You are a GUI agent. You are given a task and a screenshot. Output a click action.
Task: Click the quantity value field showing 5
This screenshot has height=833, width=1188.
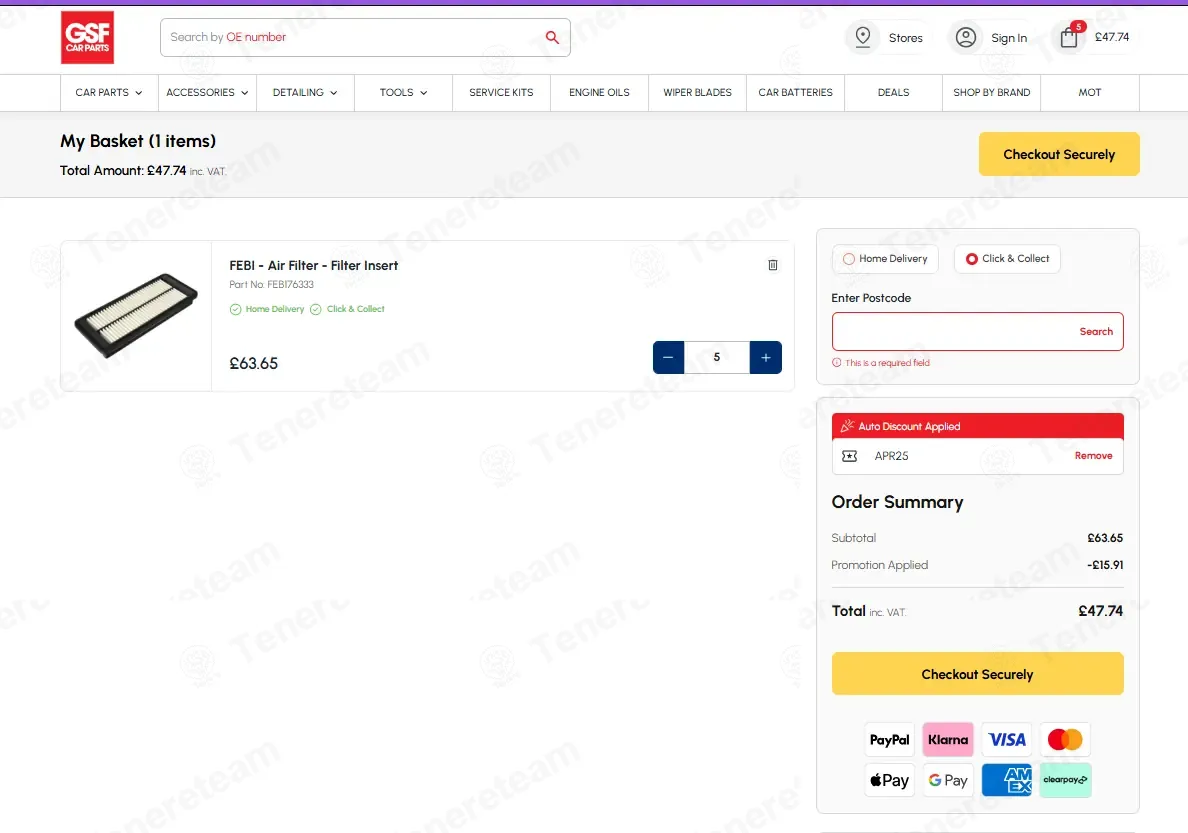[717, 357]
